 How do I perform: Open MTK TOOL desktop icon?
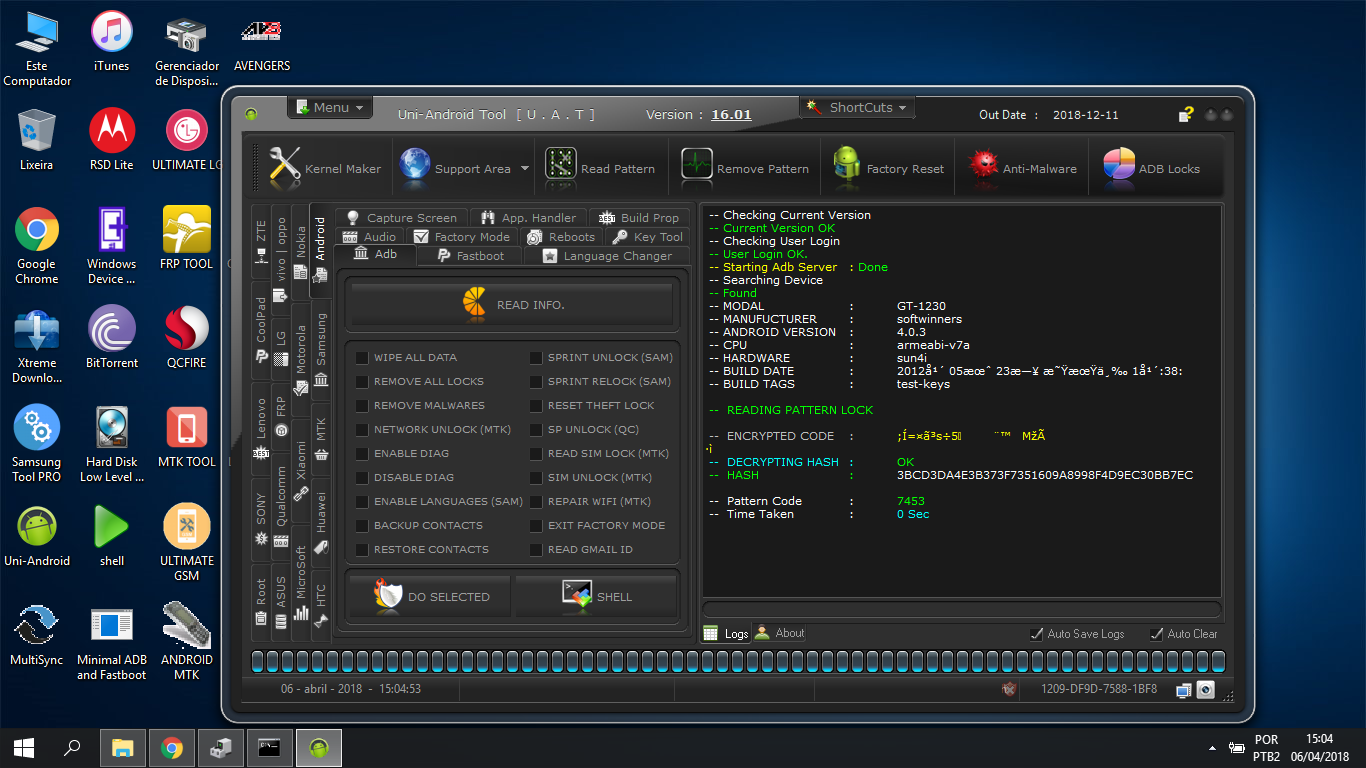click(187, 436)
